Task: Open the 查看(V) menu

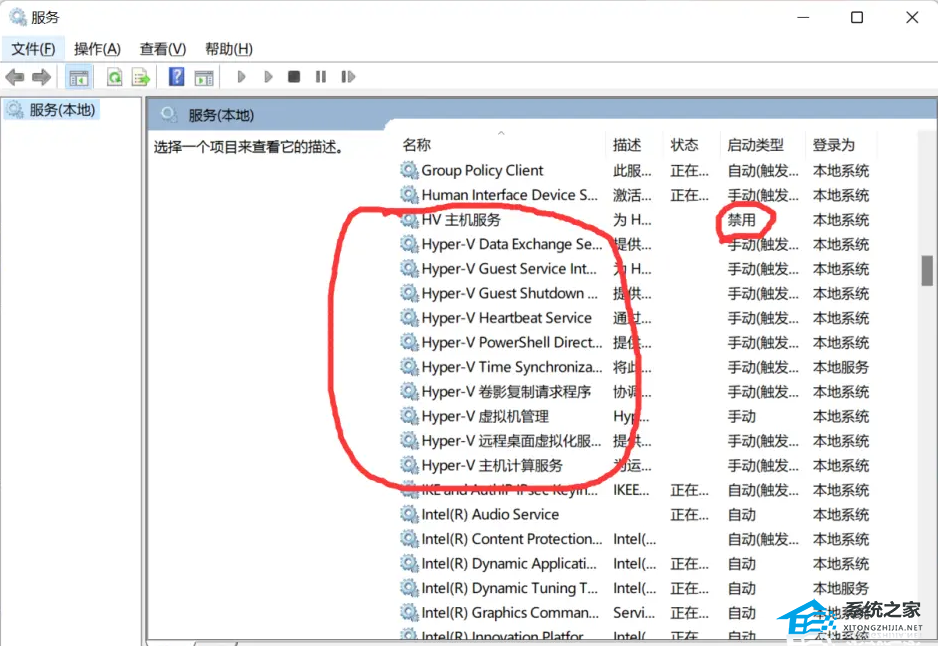Action: [x=163, y=49]
